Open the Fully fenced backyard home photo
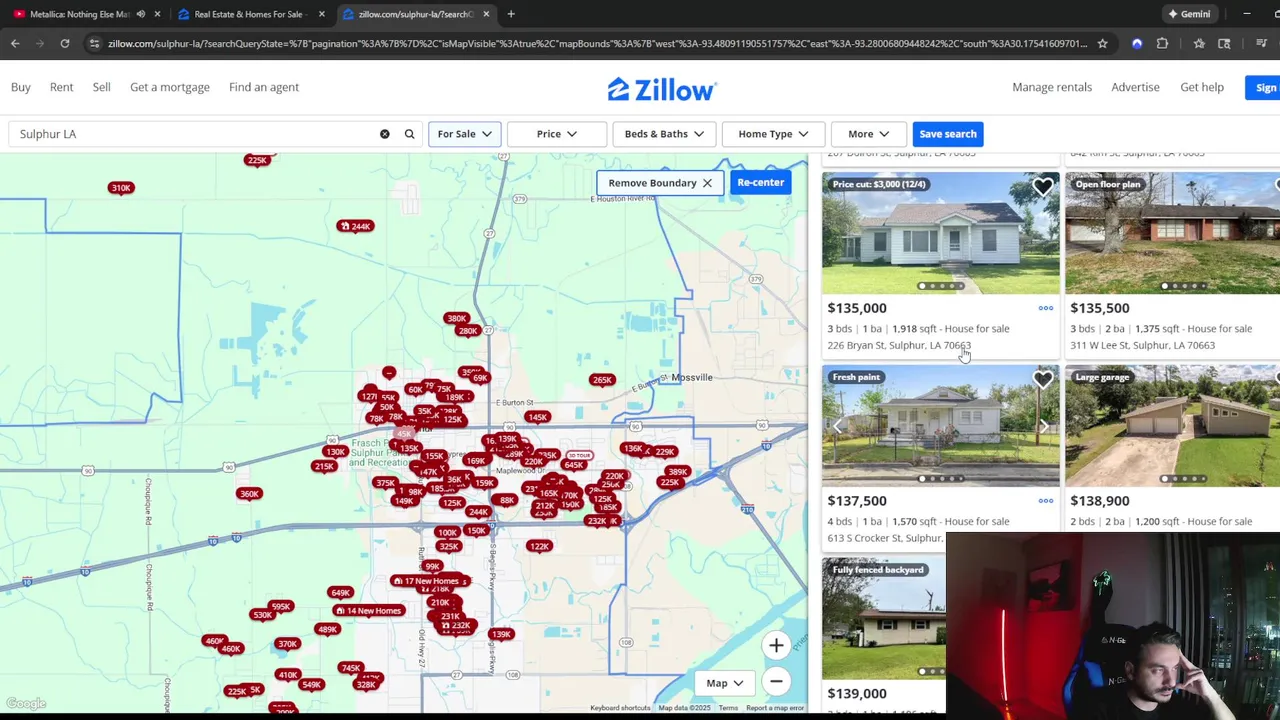1280x720 pixels. [x=884, y=619]
